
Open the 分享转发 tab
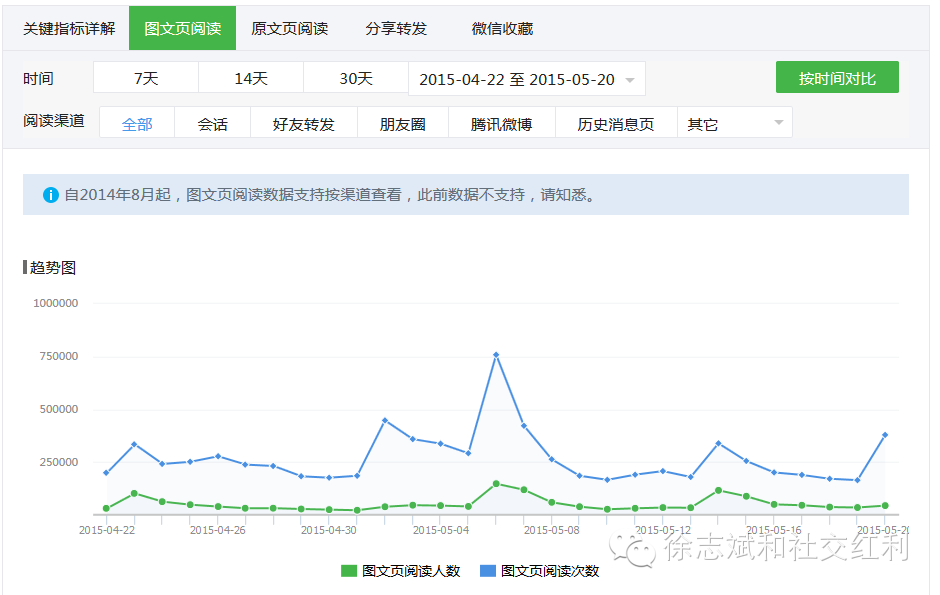click(x=396, y=29)
